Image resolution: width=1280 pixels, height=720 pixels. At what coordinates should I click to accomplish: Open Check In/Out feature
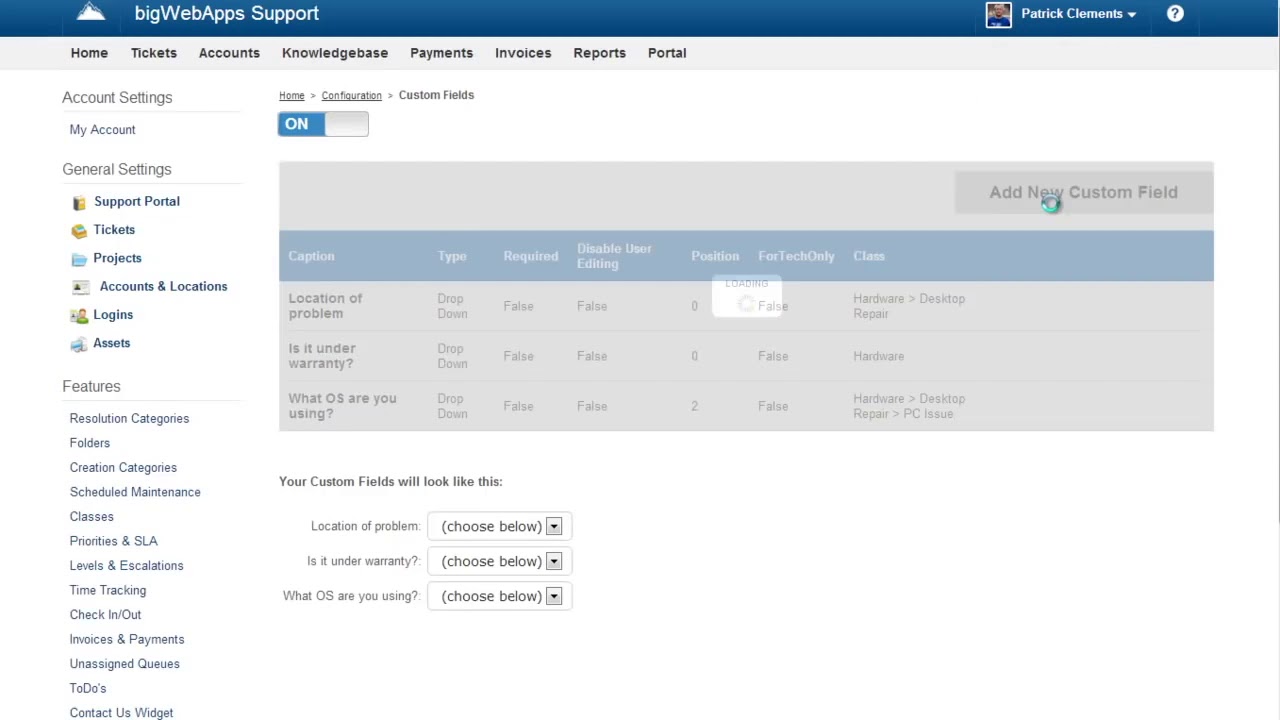tap(105, 615)
